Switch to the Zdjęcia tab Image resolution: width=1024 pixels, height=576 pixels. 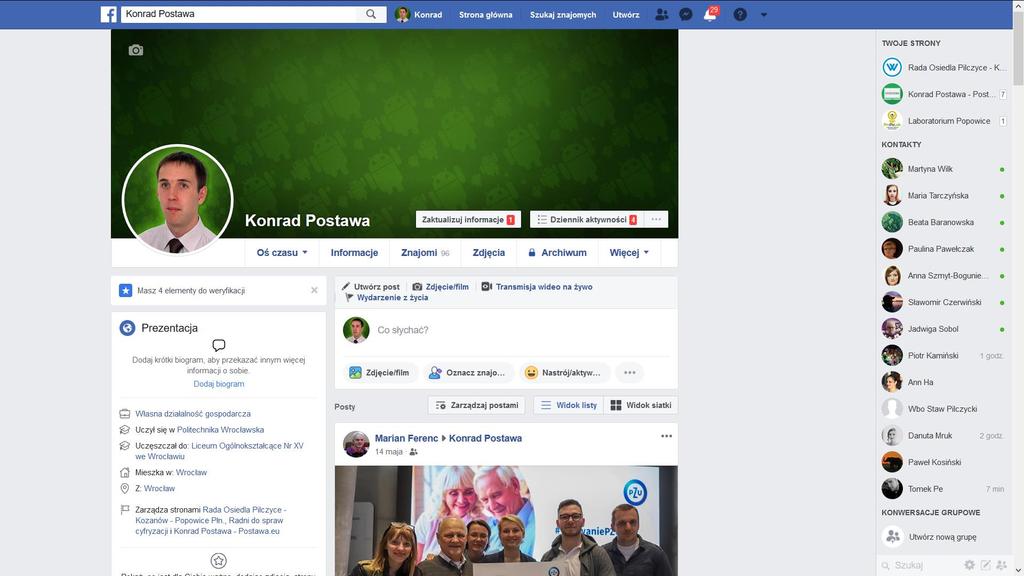[489, 253]
